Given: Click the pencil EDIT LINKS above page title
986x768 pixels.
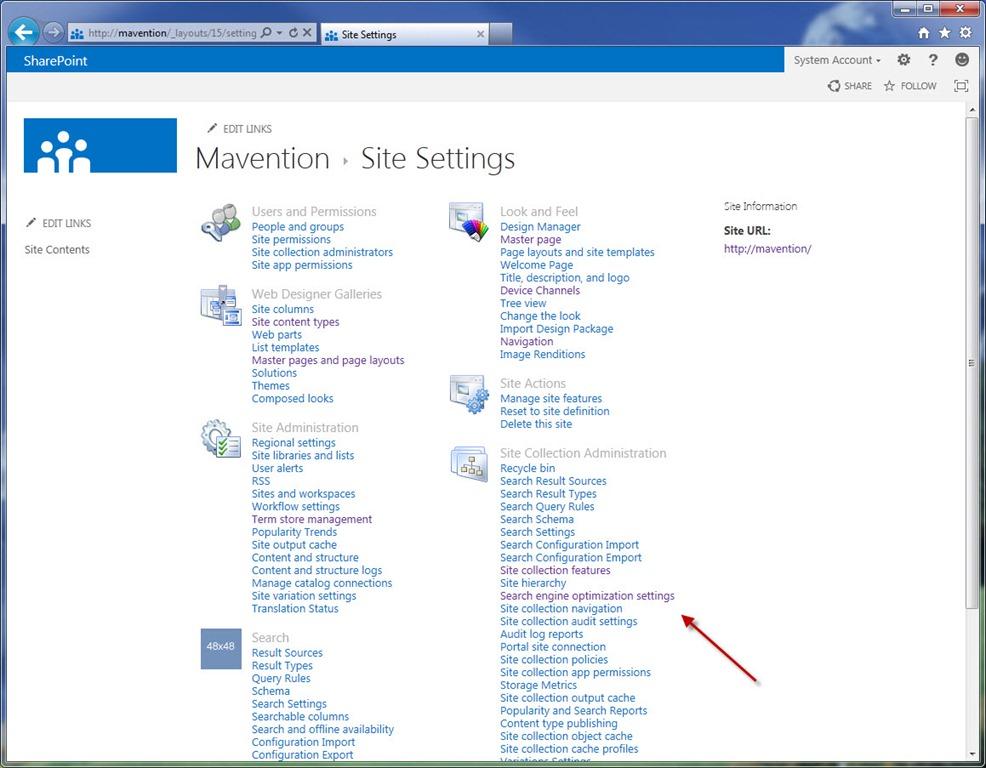Looking at the screenshot, I should tap(240, 129).
